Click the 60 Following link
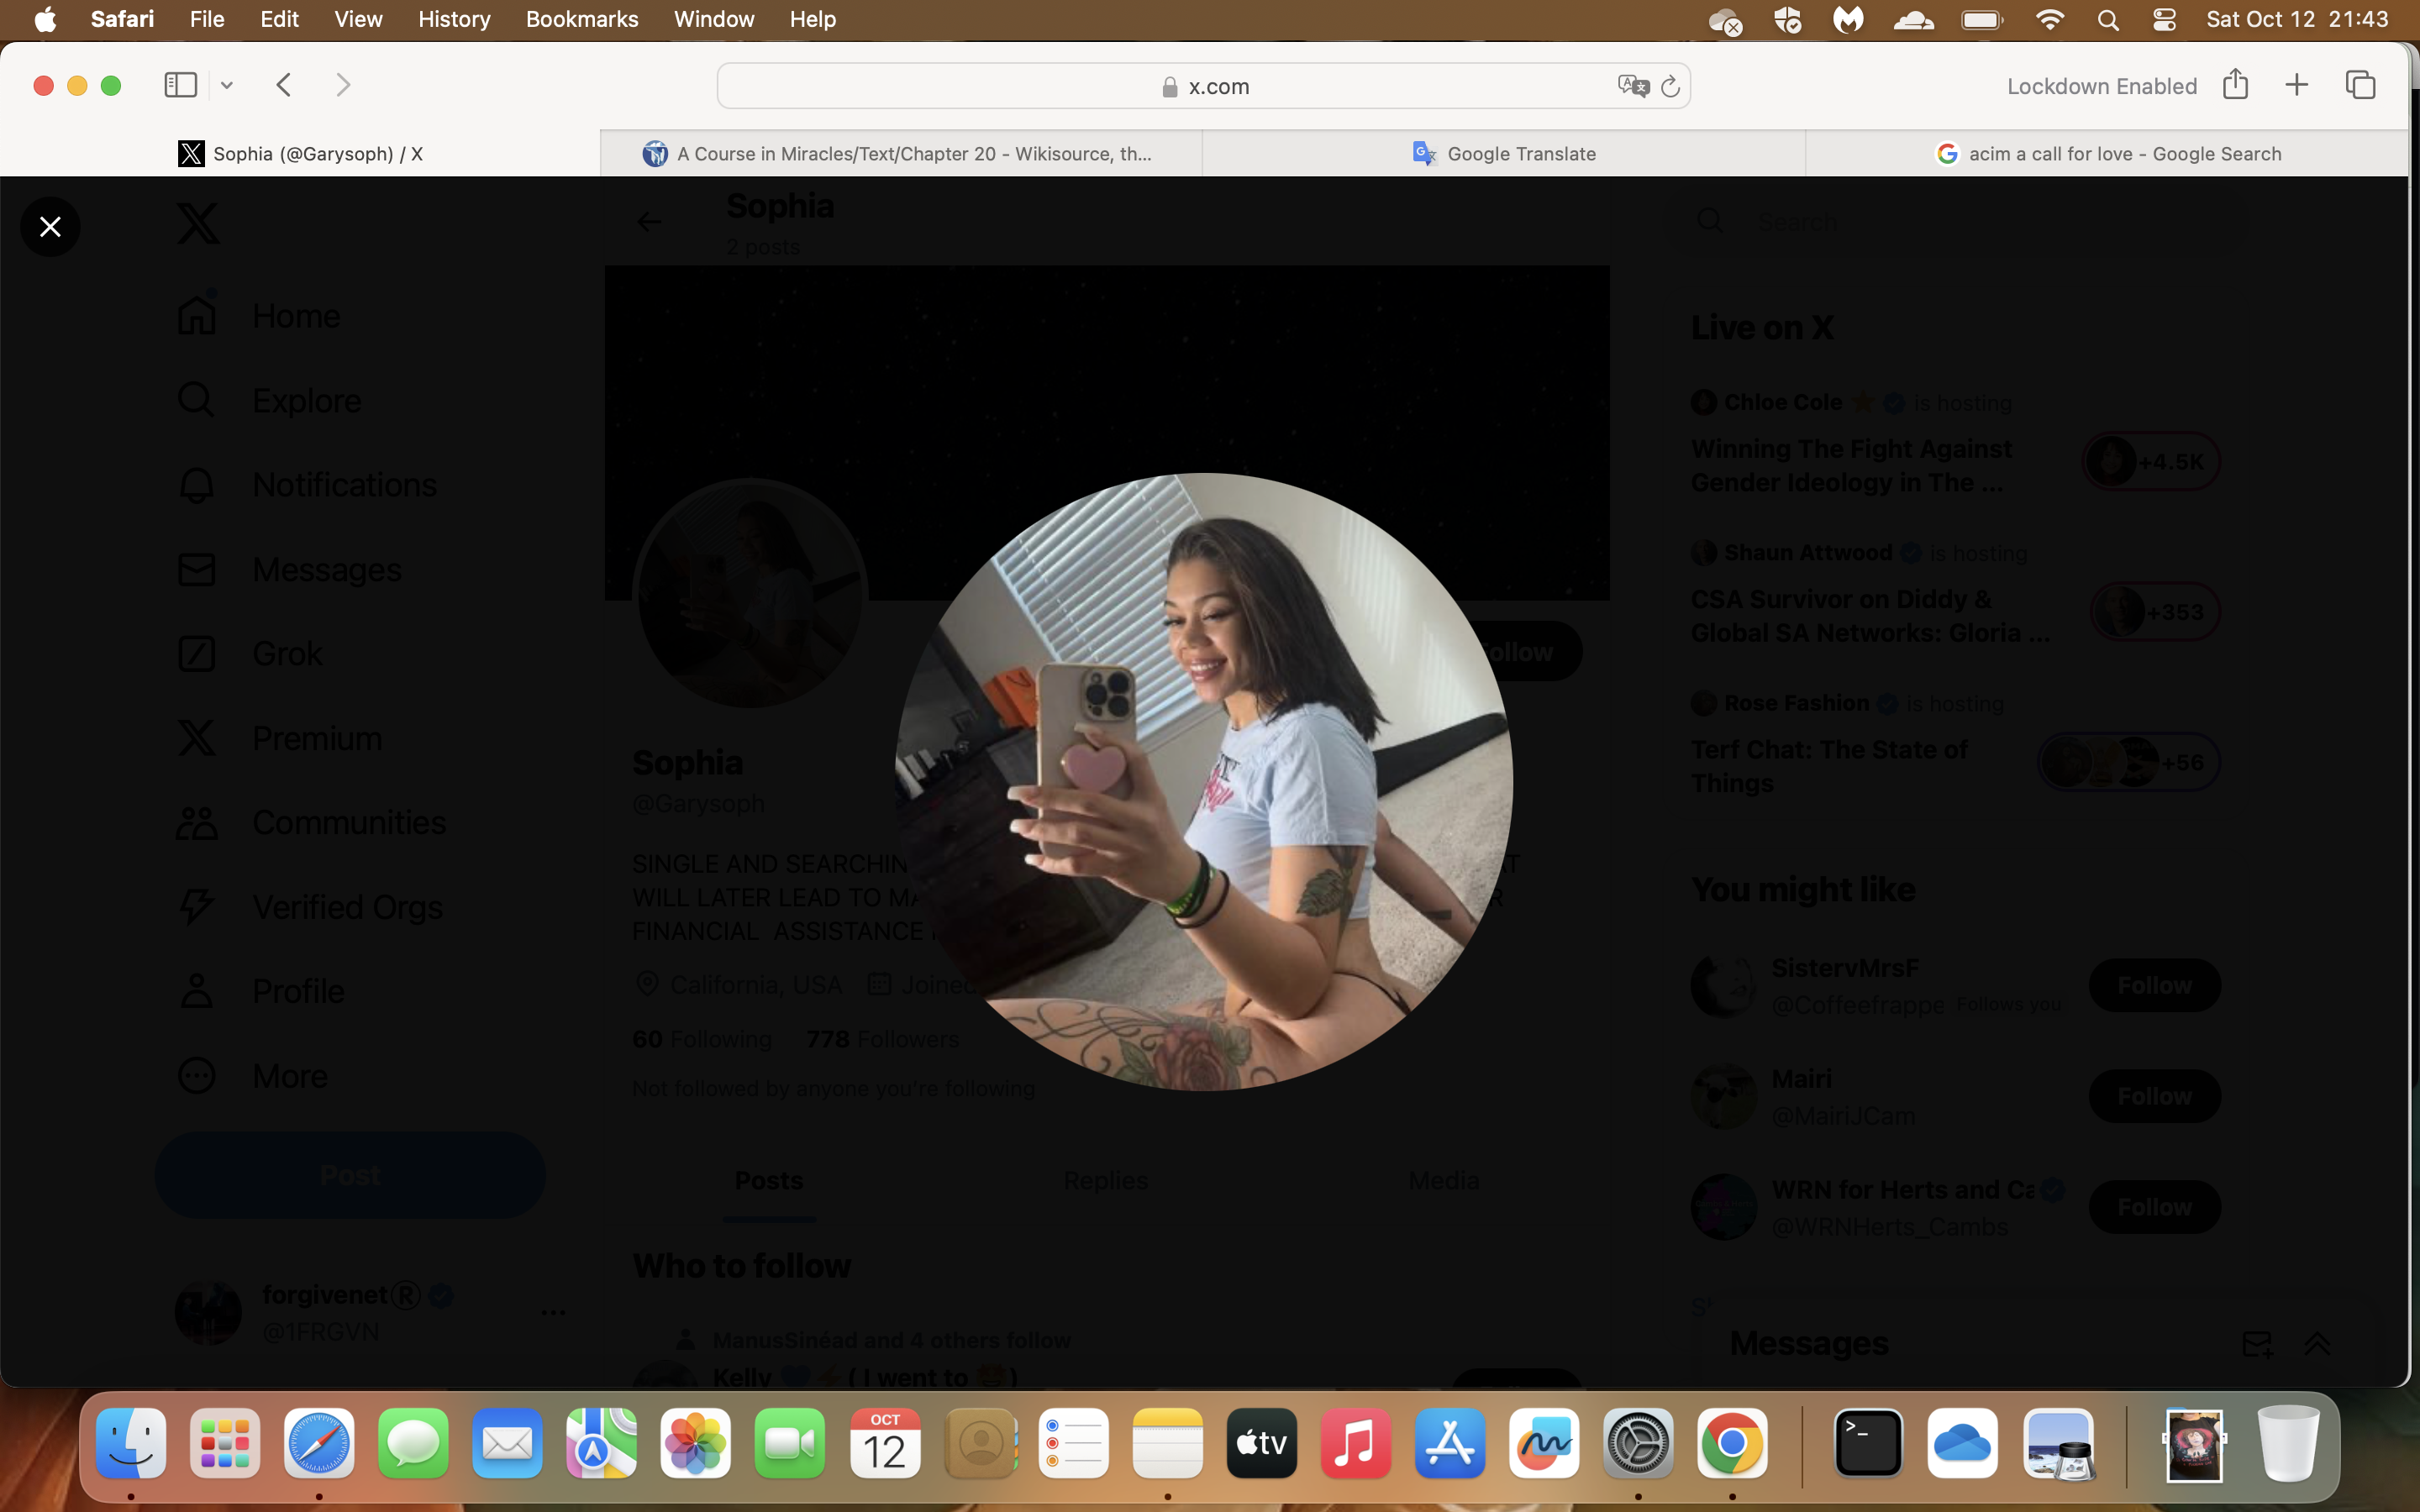The image size is (2420, 1512). [702, 1040]
